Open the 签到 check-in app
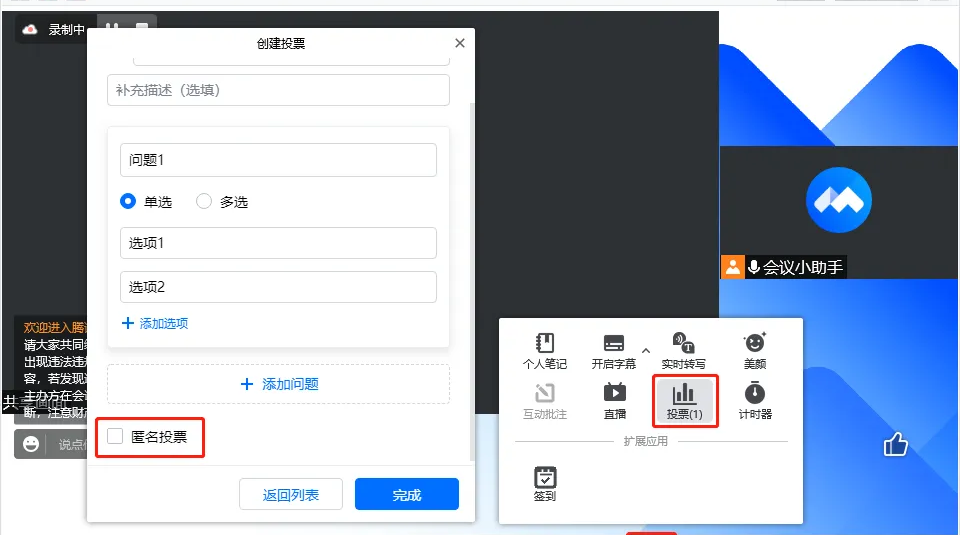This screenshot has height=540, width=960. (x=545, y=483)
